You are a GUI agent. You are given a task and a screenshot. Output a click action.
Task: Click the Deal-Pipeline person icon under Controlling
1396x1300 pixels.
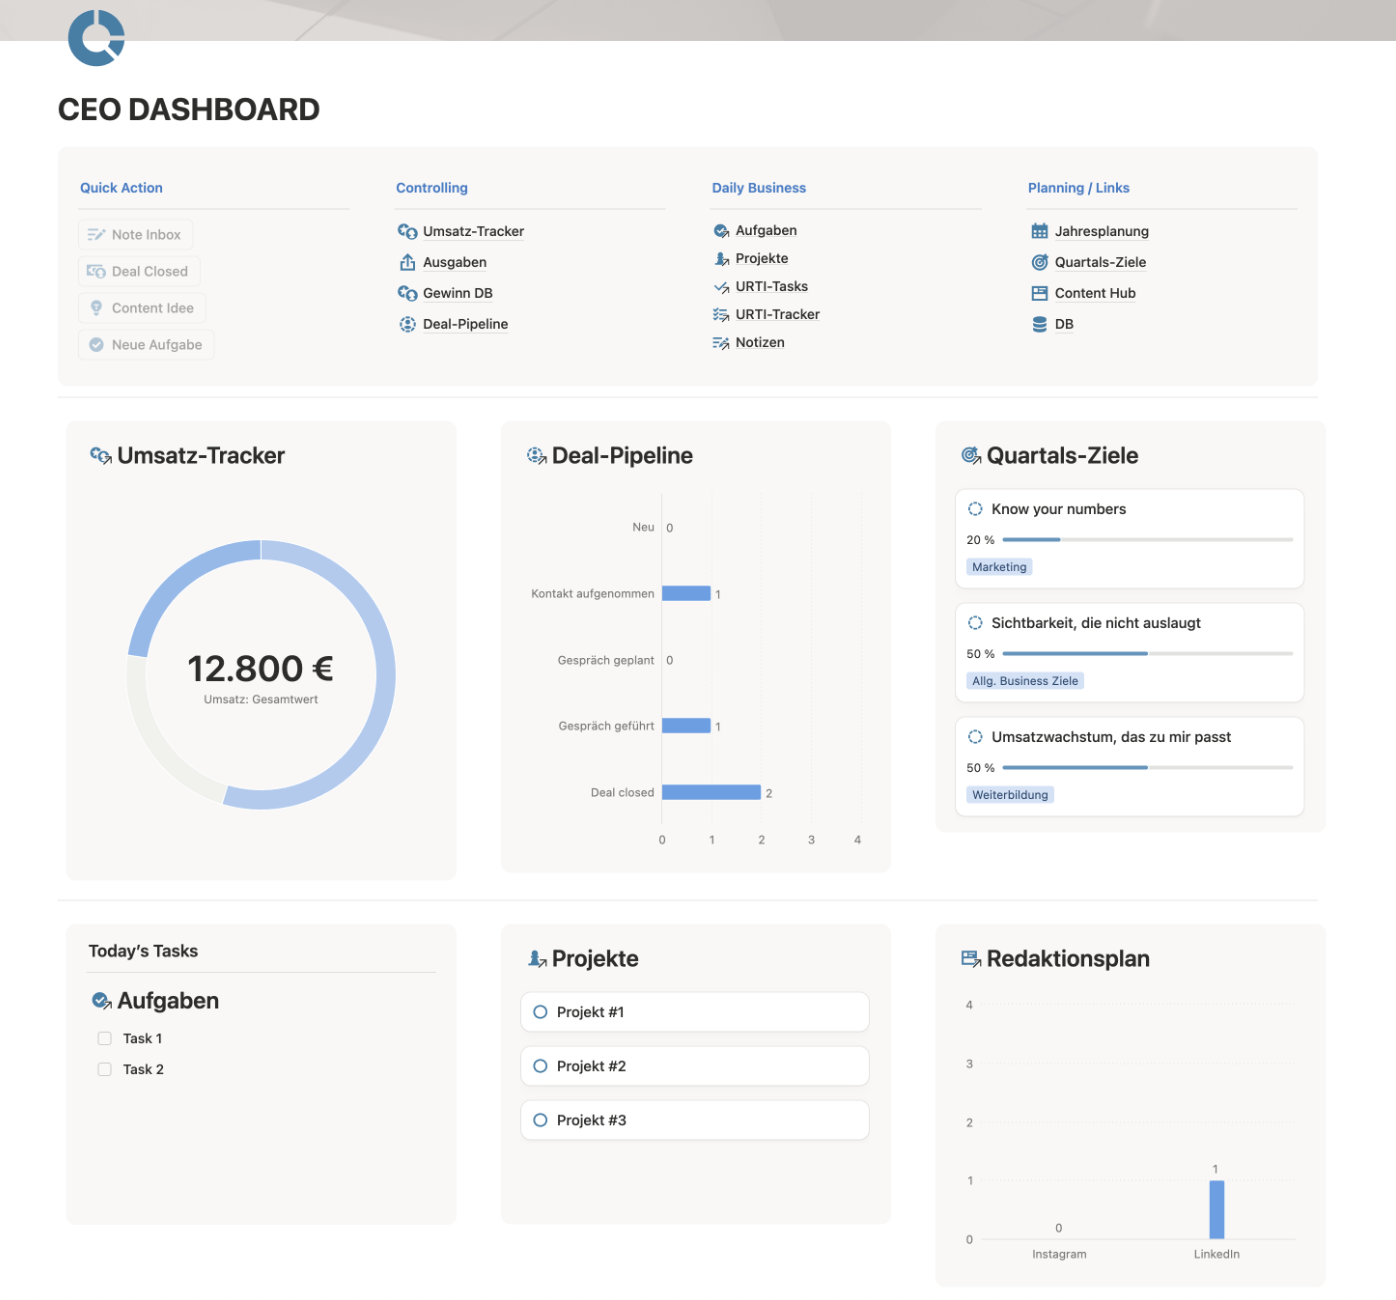point(407,324)
